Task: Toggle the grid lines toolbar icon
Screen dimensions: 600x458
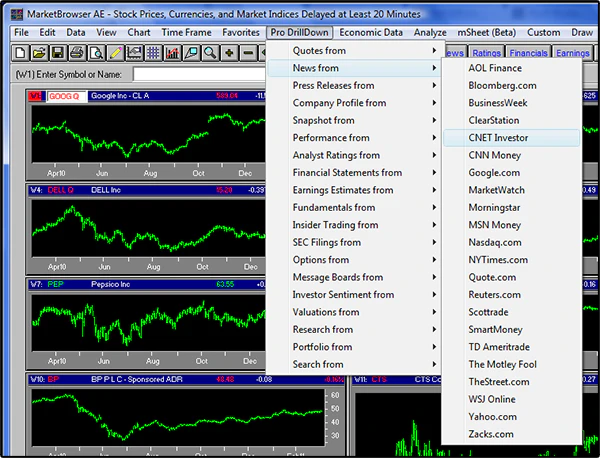Action: 153,53
